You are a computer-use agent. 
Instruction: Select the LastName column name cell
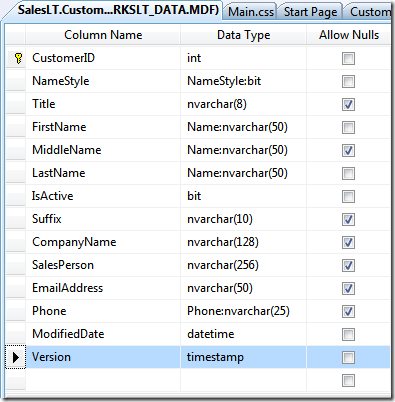click(103, 173)
